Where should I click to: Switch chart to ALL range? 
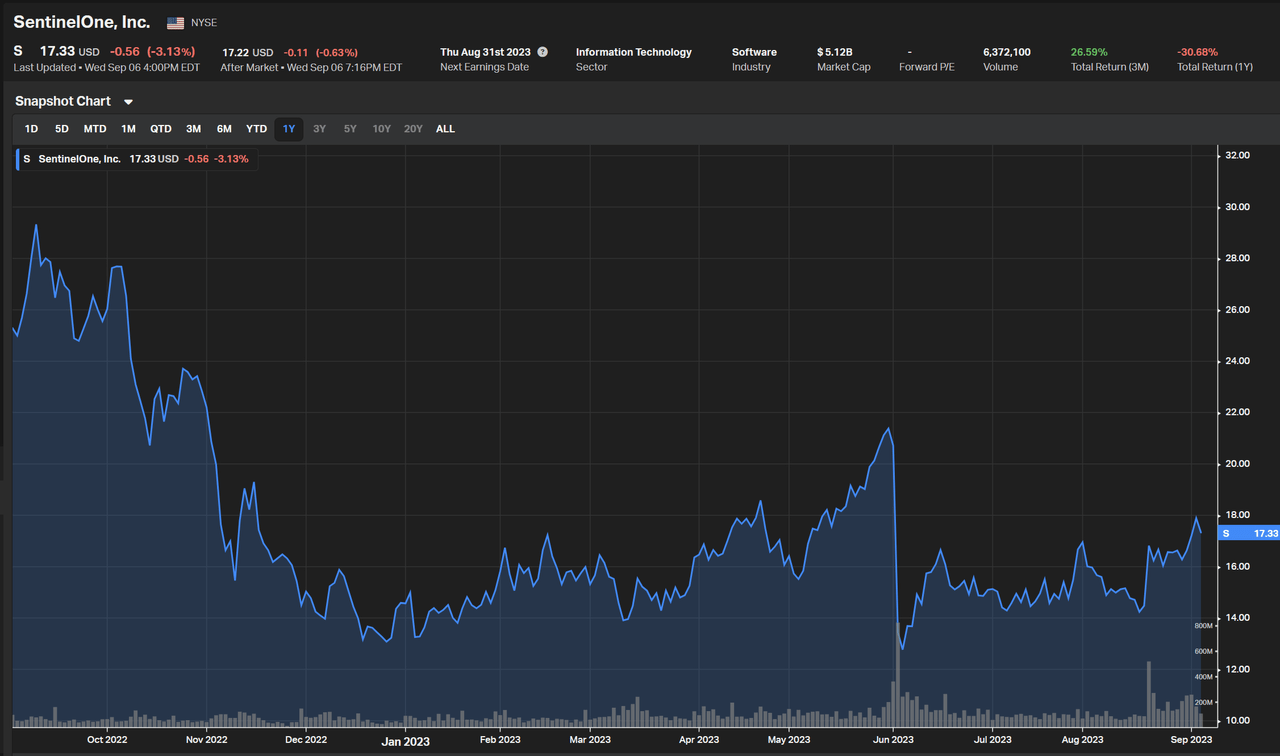[445, 129]
